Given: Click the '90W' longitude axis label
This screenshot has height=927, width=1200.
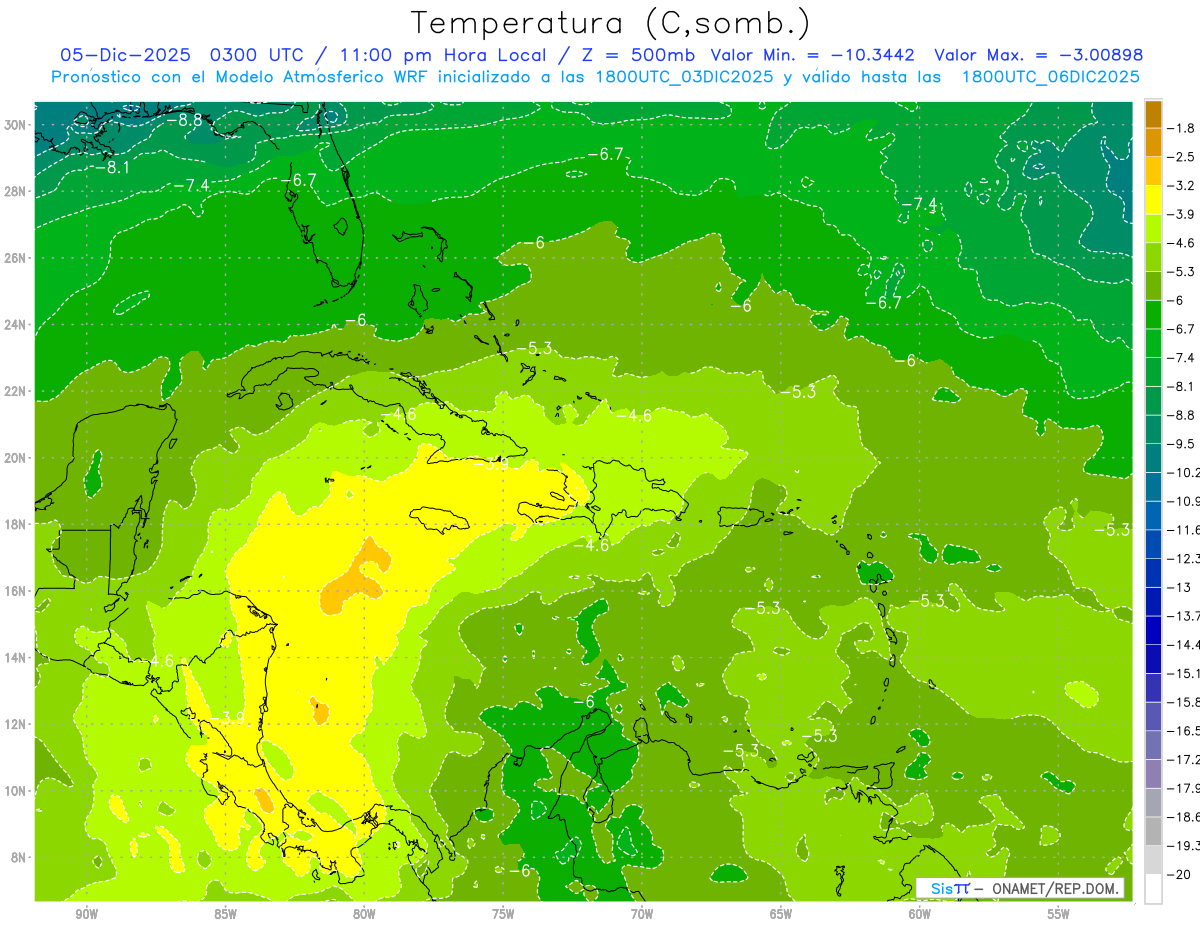Looking at the screenshot, I should click(x=86, y=914).
